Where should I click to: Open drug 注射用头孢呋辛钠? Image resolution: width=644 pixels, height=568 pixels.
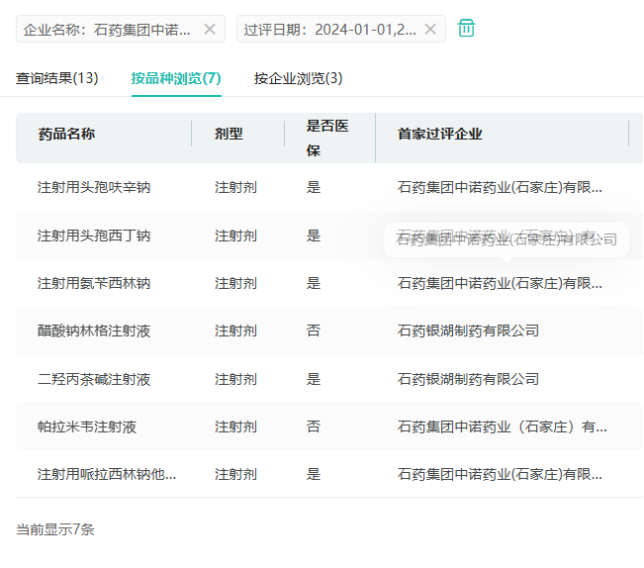[94, 187]
